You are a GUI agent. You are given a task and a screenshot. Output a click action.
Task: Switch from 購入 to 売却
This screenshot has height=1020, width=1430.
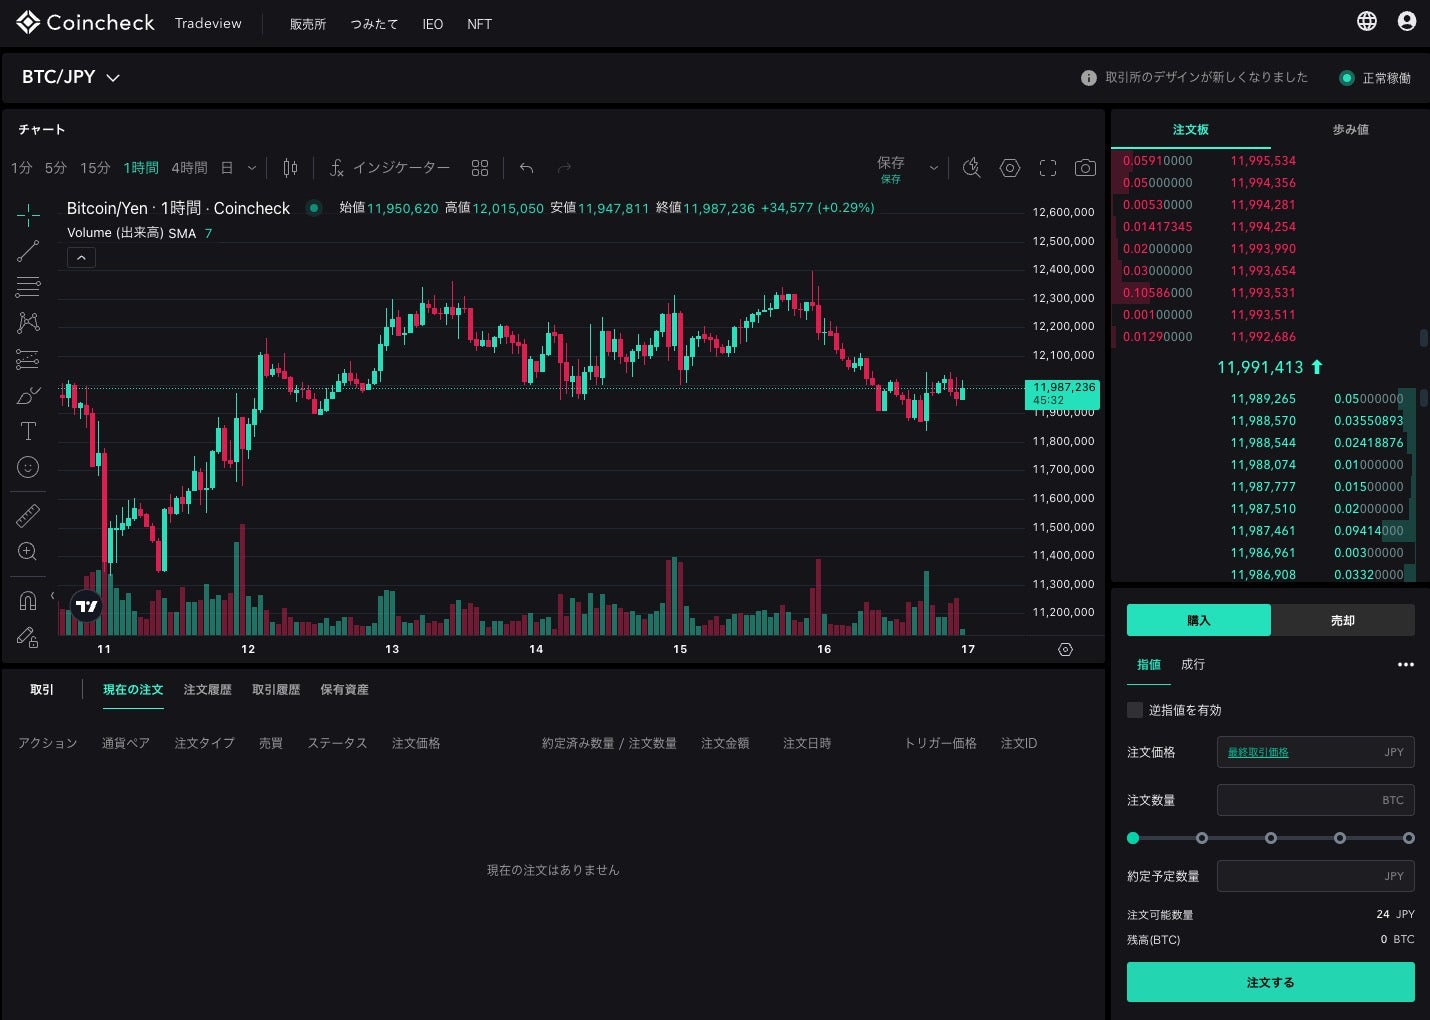(1343, 620)
